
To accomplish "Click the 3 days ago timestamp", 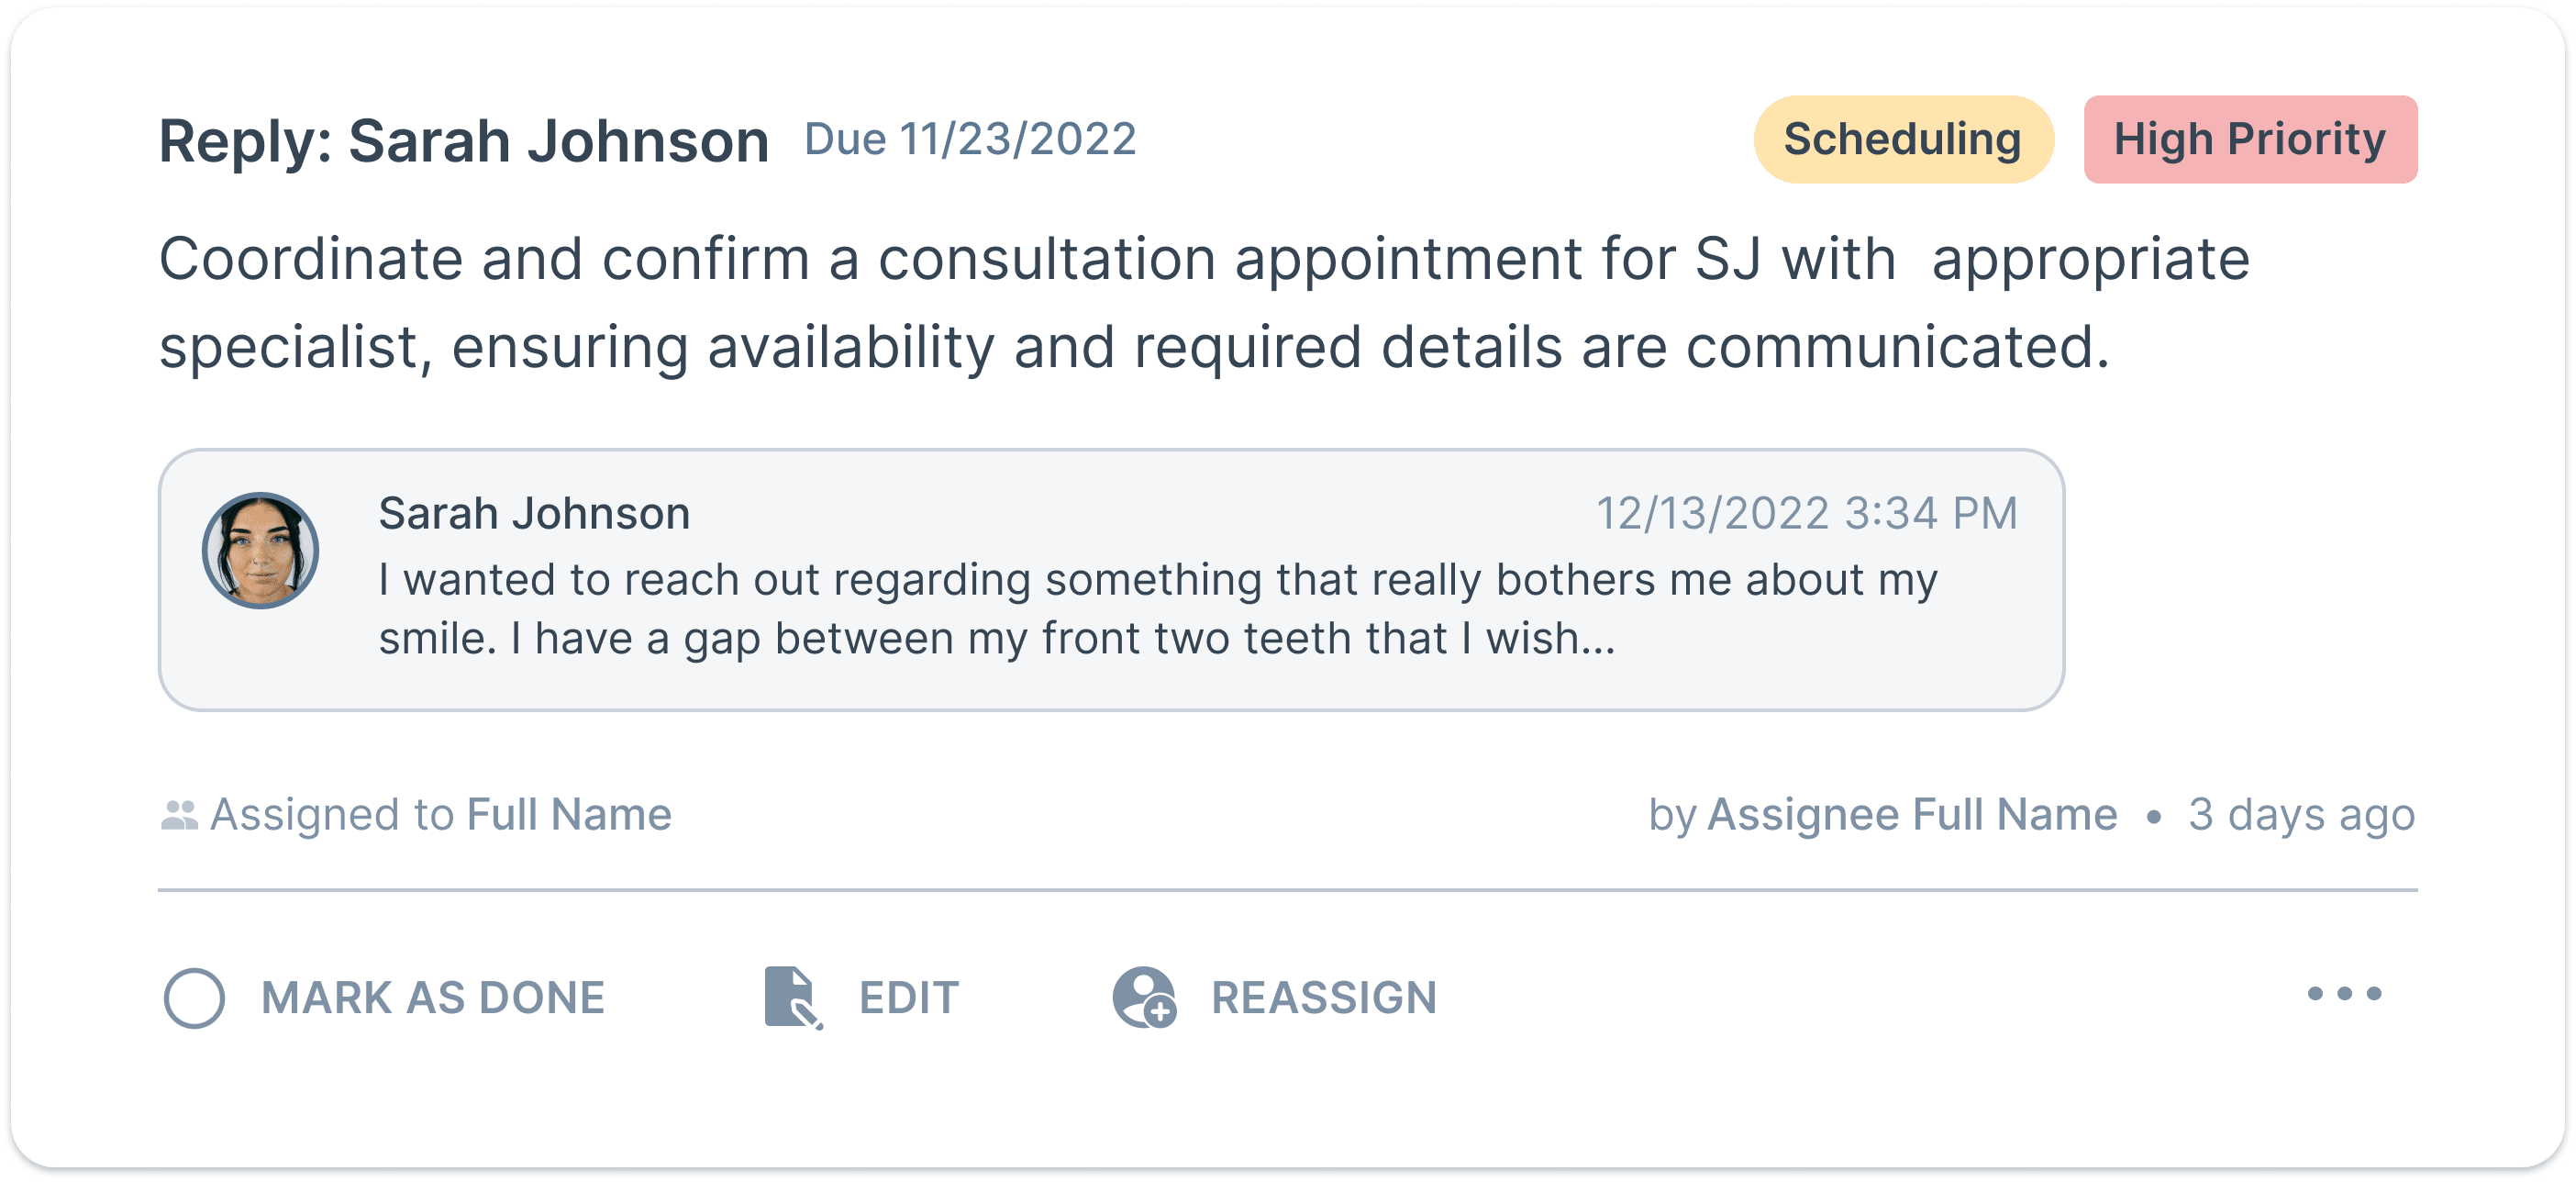I will click(2301, 814).
